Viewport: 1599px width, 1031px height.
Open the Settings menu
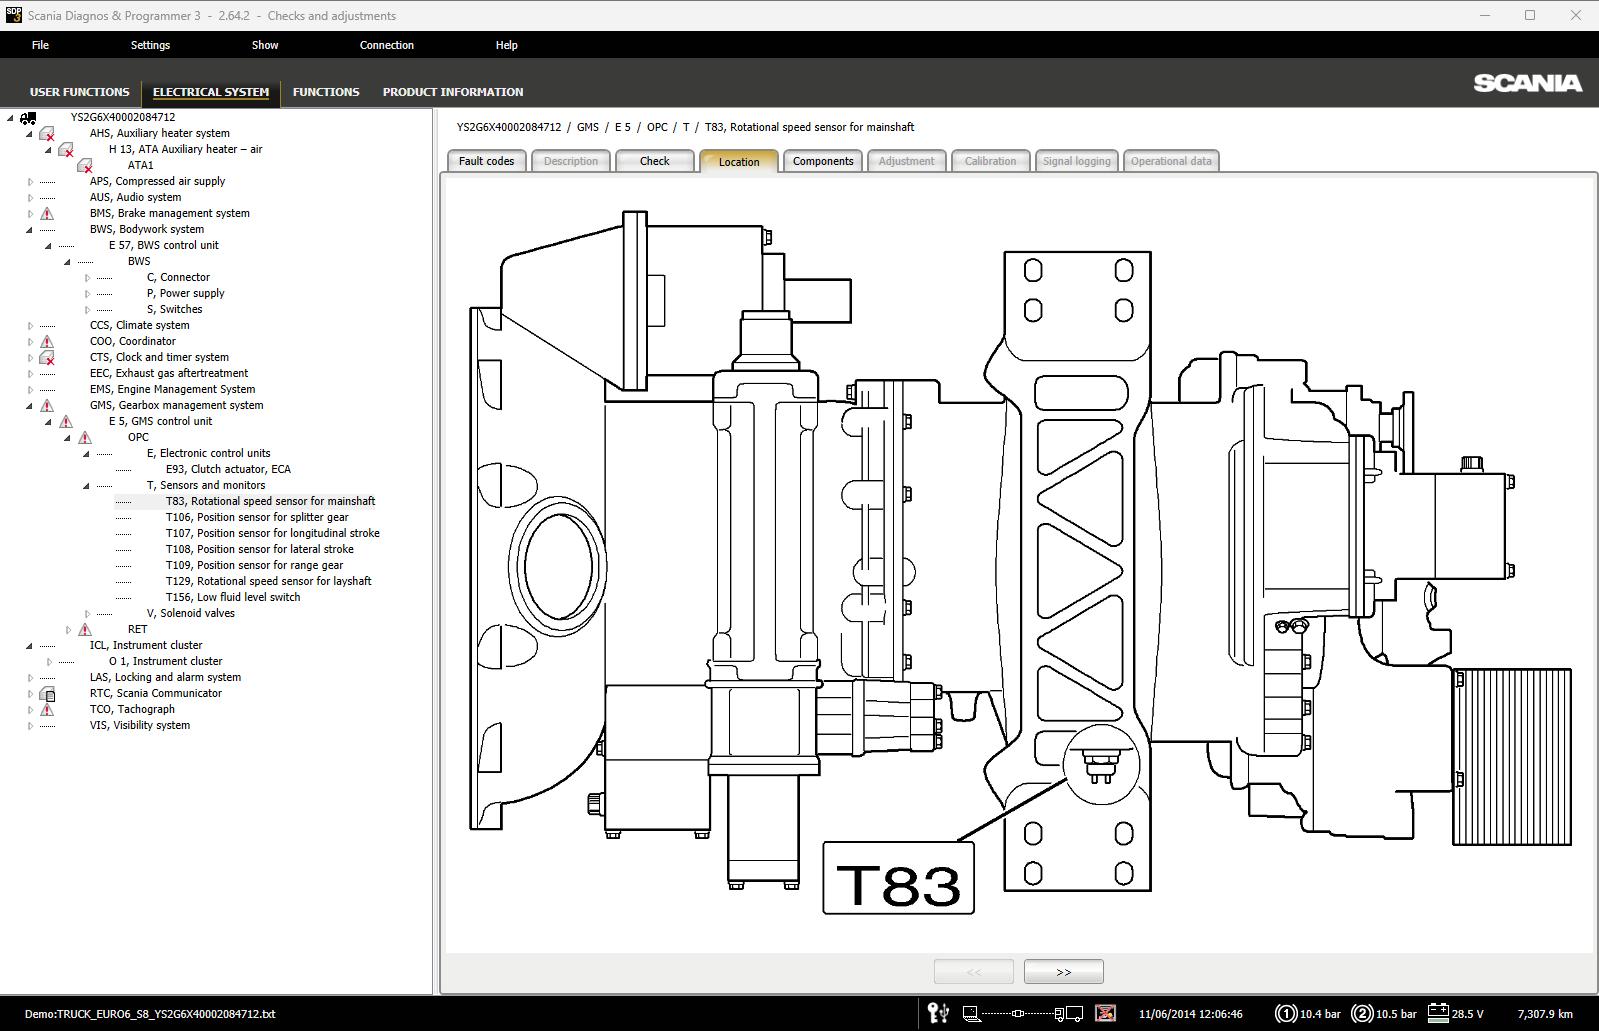[x=150, y=45]
